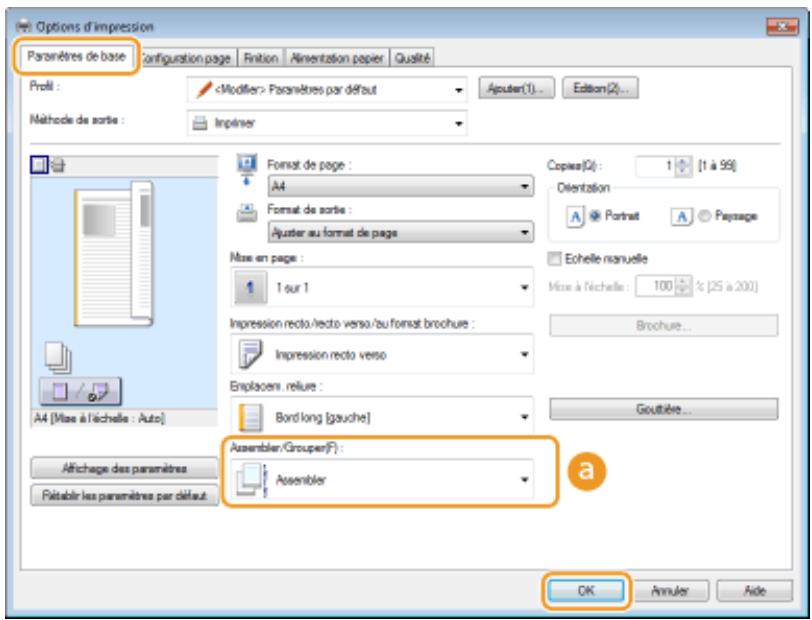The image size is (812, 620).
Task: Select Portrait orientation radio button
Action: pyautogui.click(x=595, y=215)
